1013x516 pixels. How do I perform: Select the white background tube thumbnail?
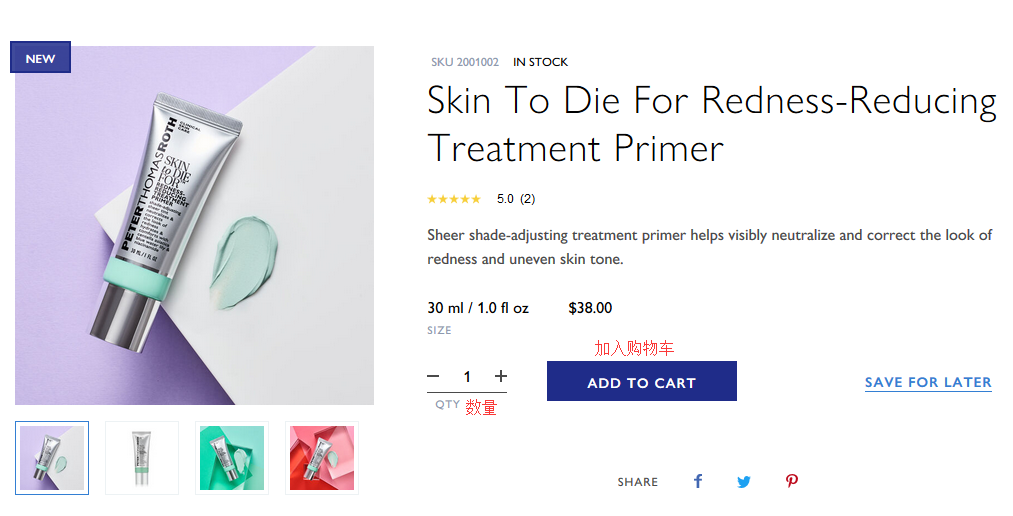(x=142, y=458)
